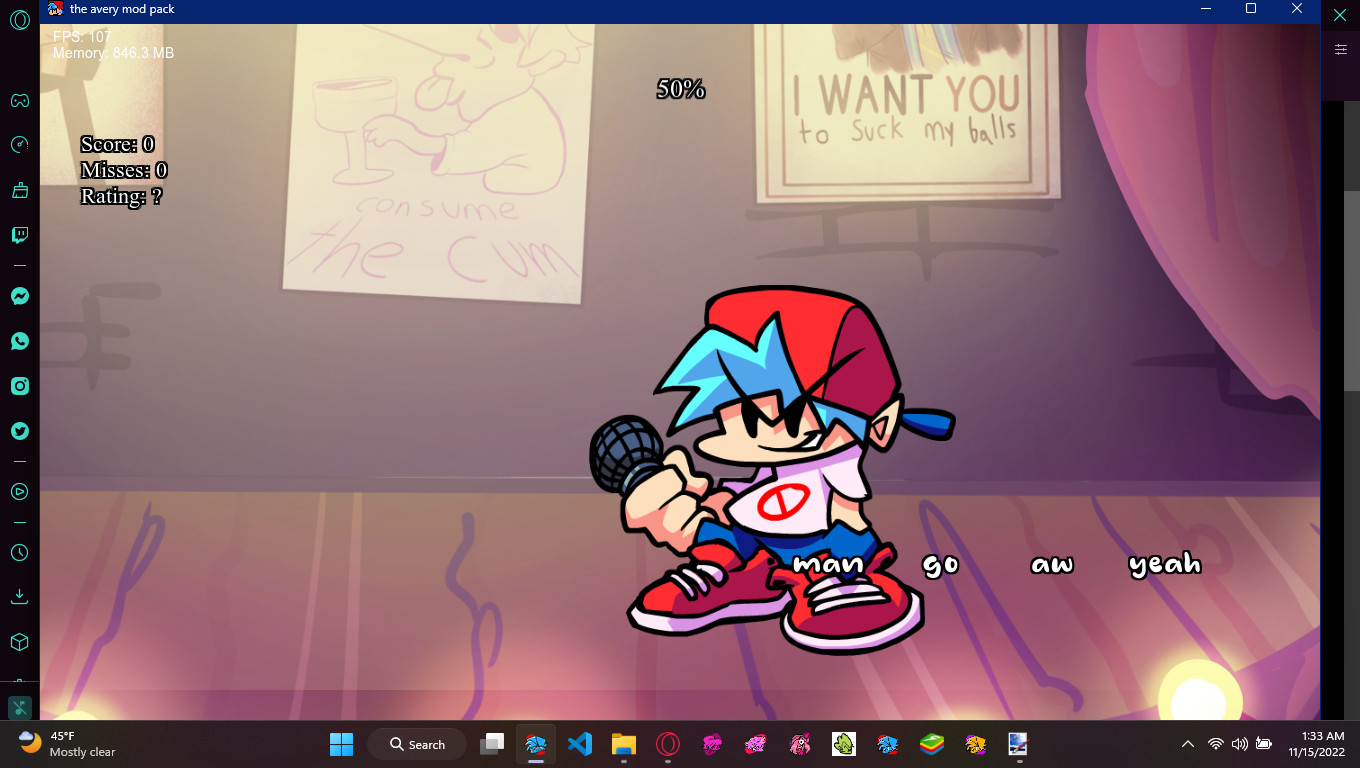Click the Opera panel vertical scrollbar
Image resolution: width=1360 pixels, height=768 pixels.
pos(1354,290)
